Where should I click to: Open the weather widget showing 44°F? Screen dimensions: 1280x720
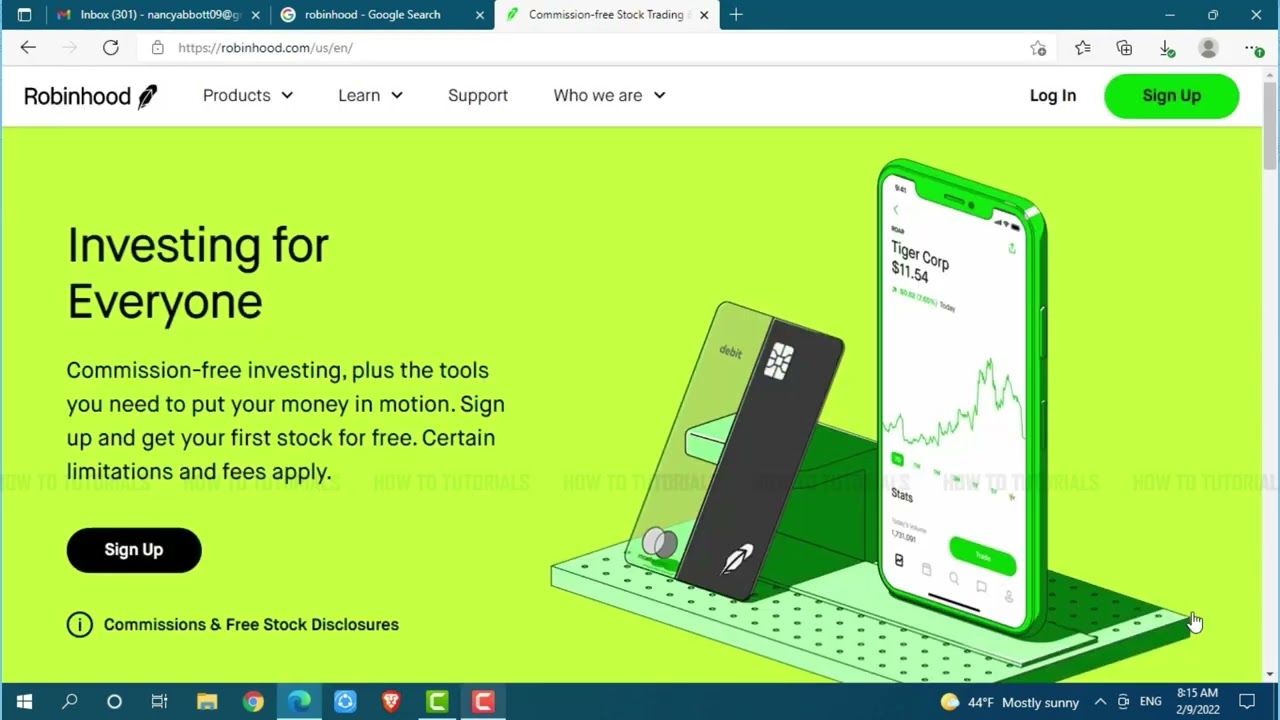[x=1010, y=702]
